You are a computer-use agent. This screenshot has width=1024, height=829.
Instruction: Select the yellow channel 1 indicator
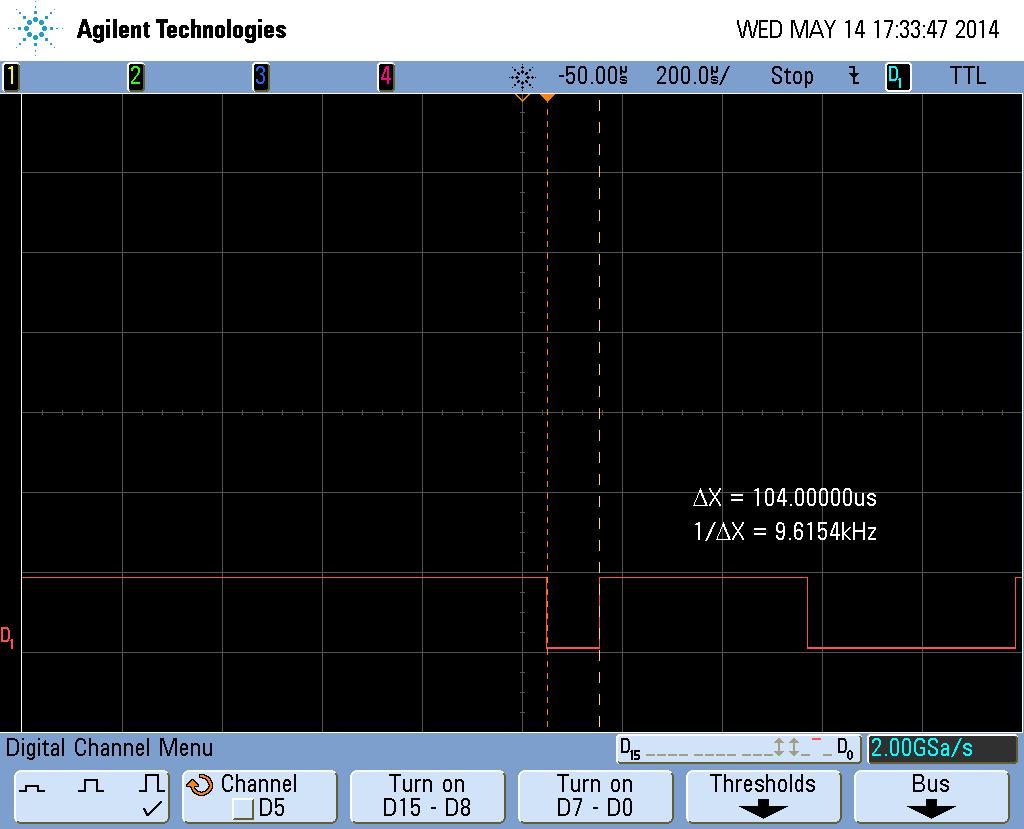point(11,77)
